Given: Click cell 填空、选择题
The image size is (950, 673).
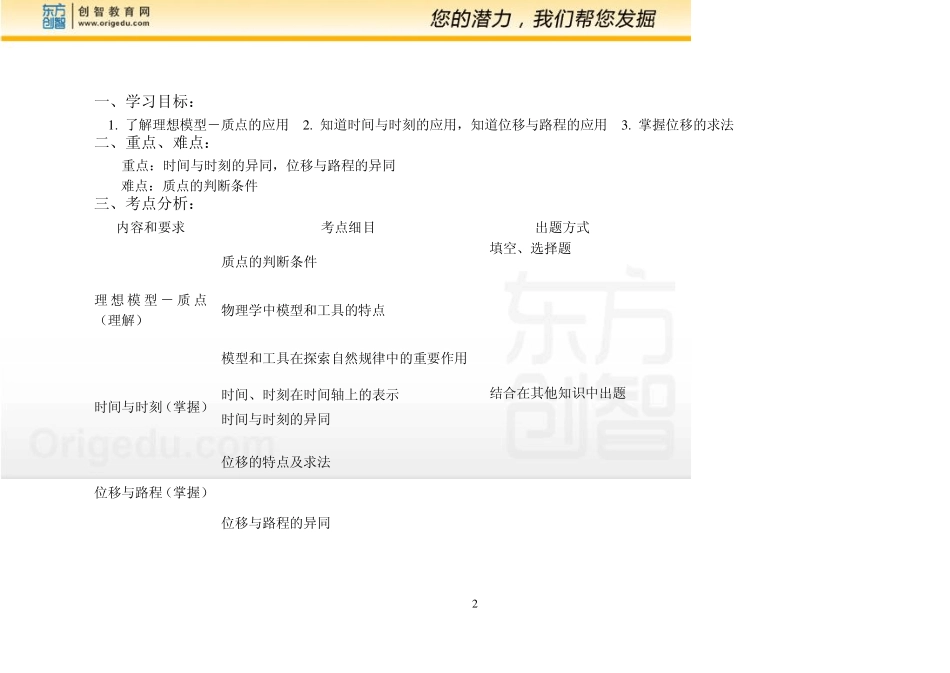Looking at the screenshot, I should (x=530, y=248).
